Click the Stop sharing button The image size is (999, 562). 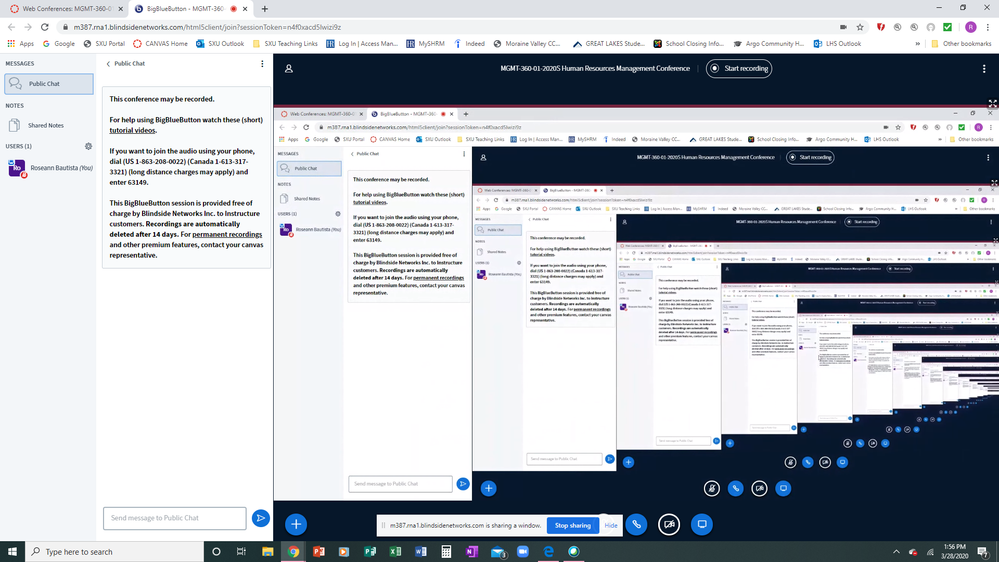click(573, 525)
